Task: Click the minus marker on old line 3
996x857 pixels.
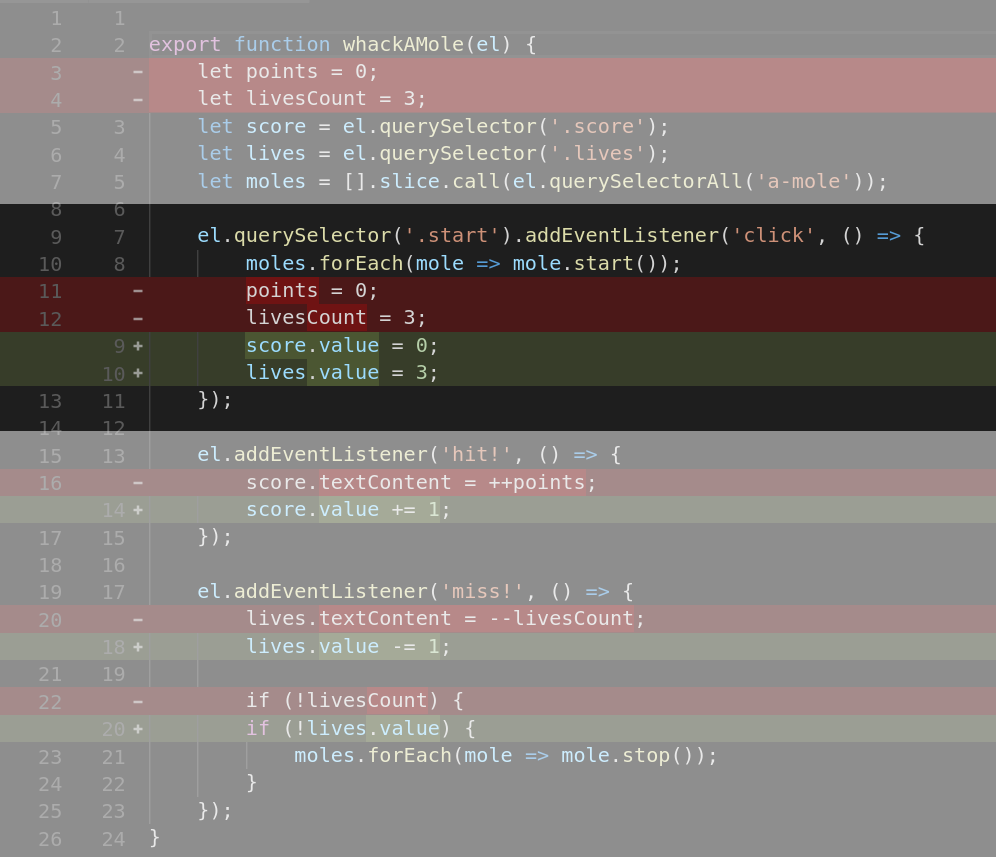Action: coord(138,72)
